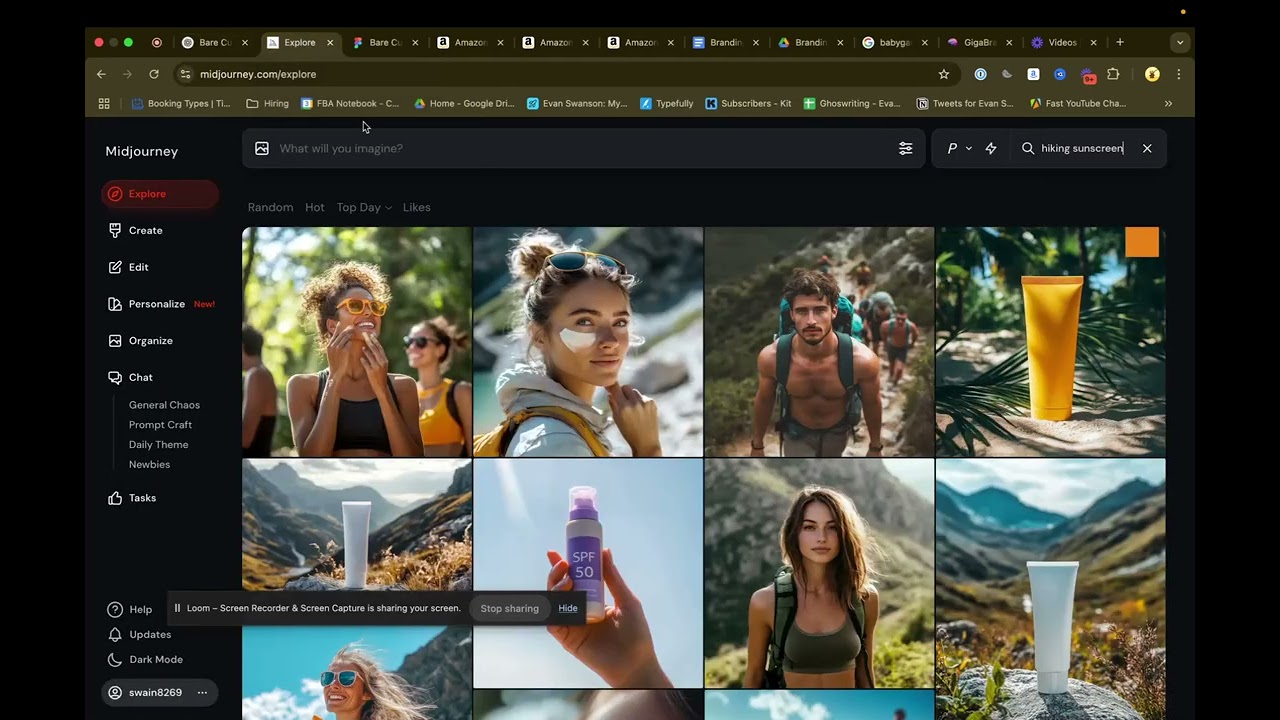This screenshot has height=720, width=1280.
Task: Open the Daily Theme chat room
Action: [158, 445]
